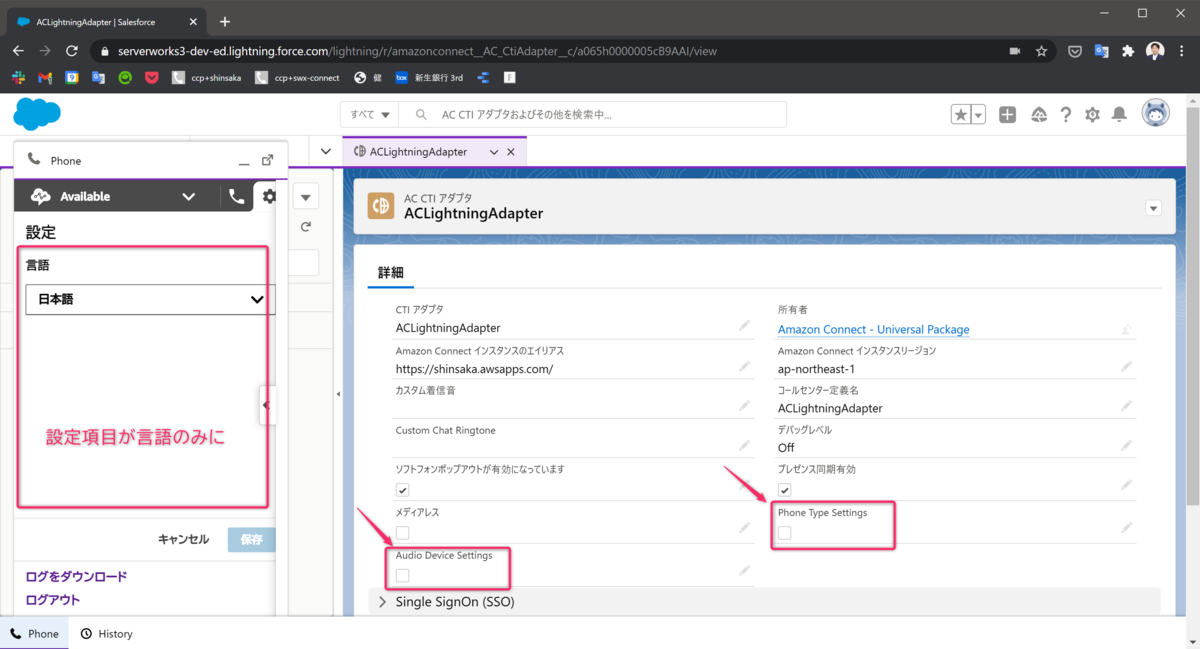Click the Chrome address bar URL
This screenshot has height=649, width=1200.
[417, 51]
